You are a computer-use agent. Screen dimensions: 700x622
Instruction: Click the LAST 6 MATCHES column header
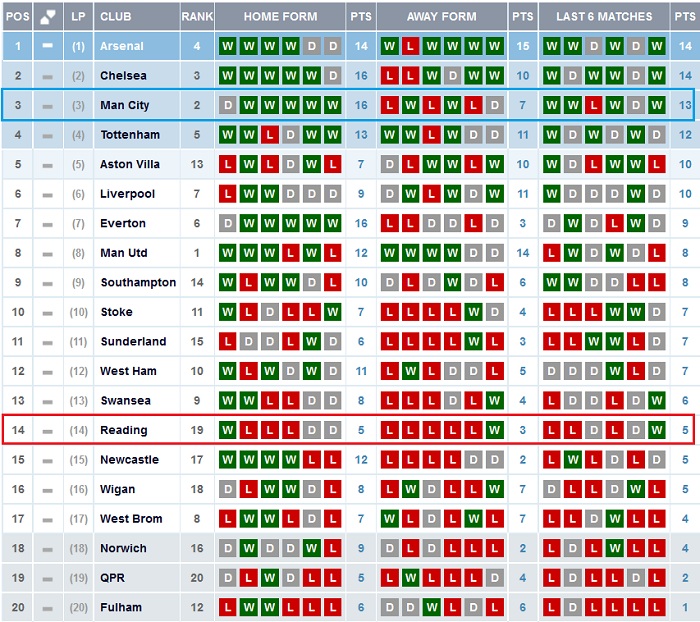tap(604, 17)
